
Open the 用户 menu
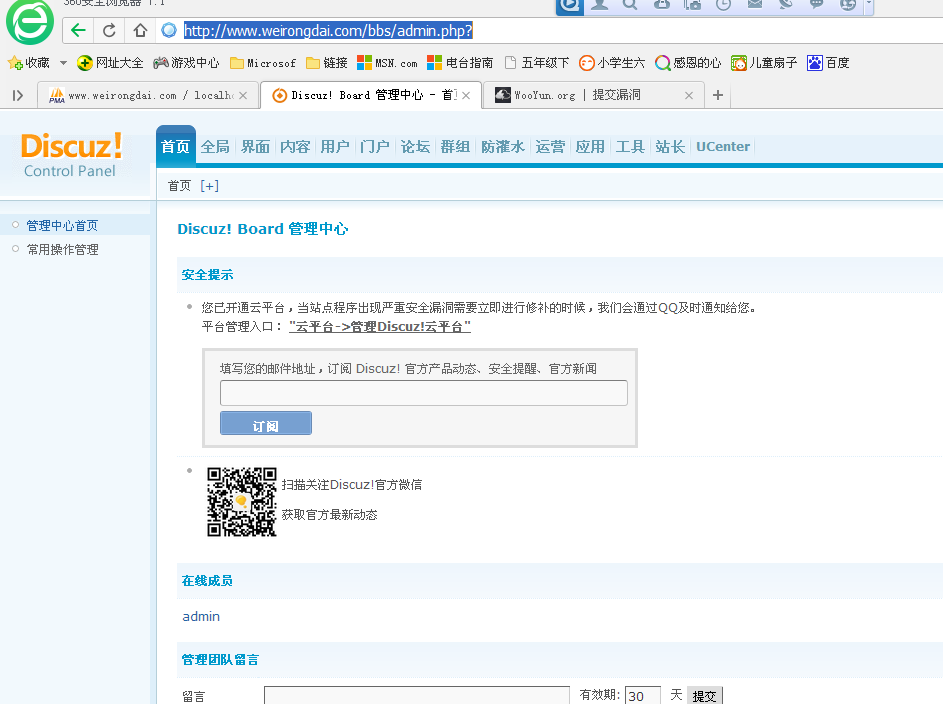click(335, 147)
